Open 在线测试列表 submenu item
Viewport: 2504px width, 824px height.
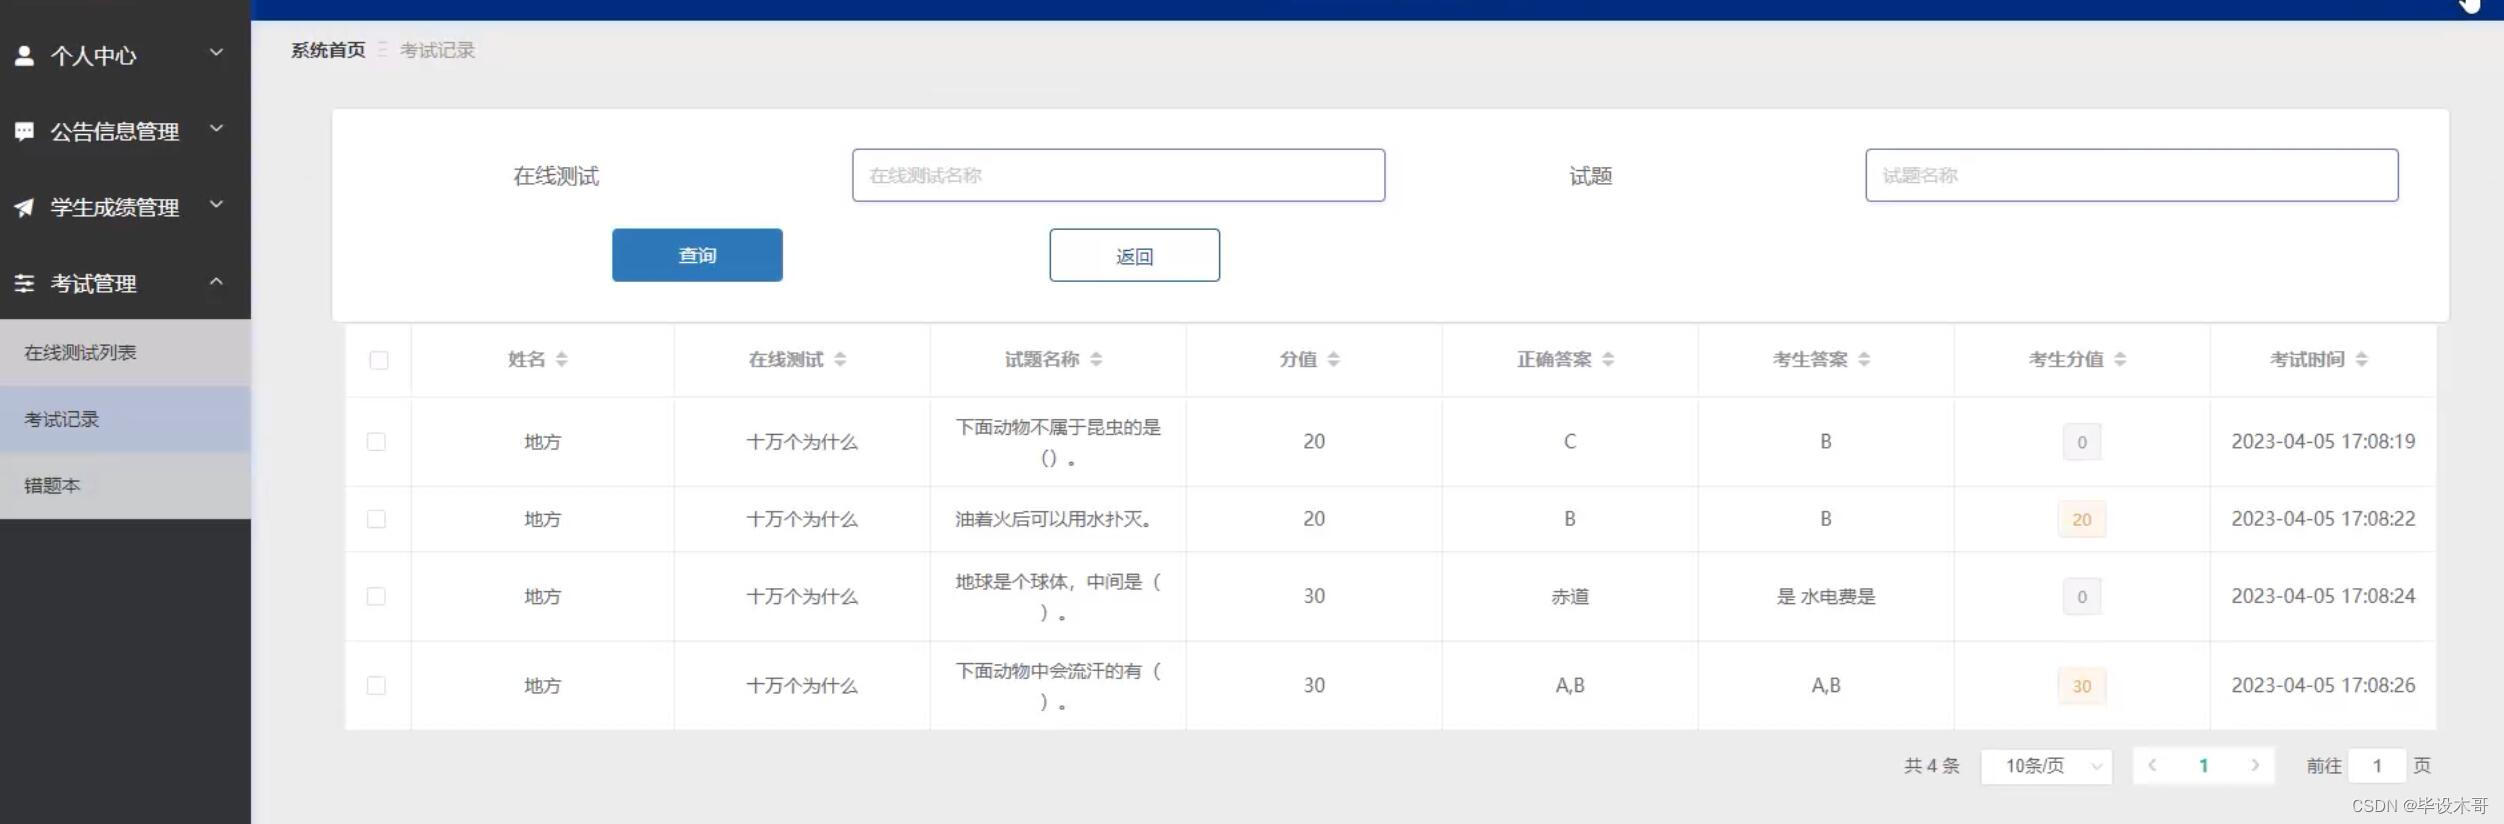click(x=125, y=353)
